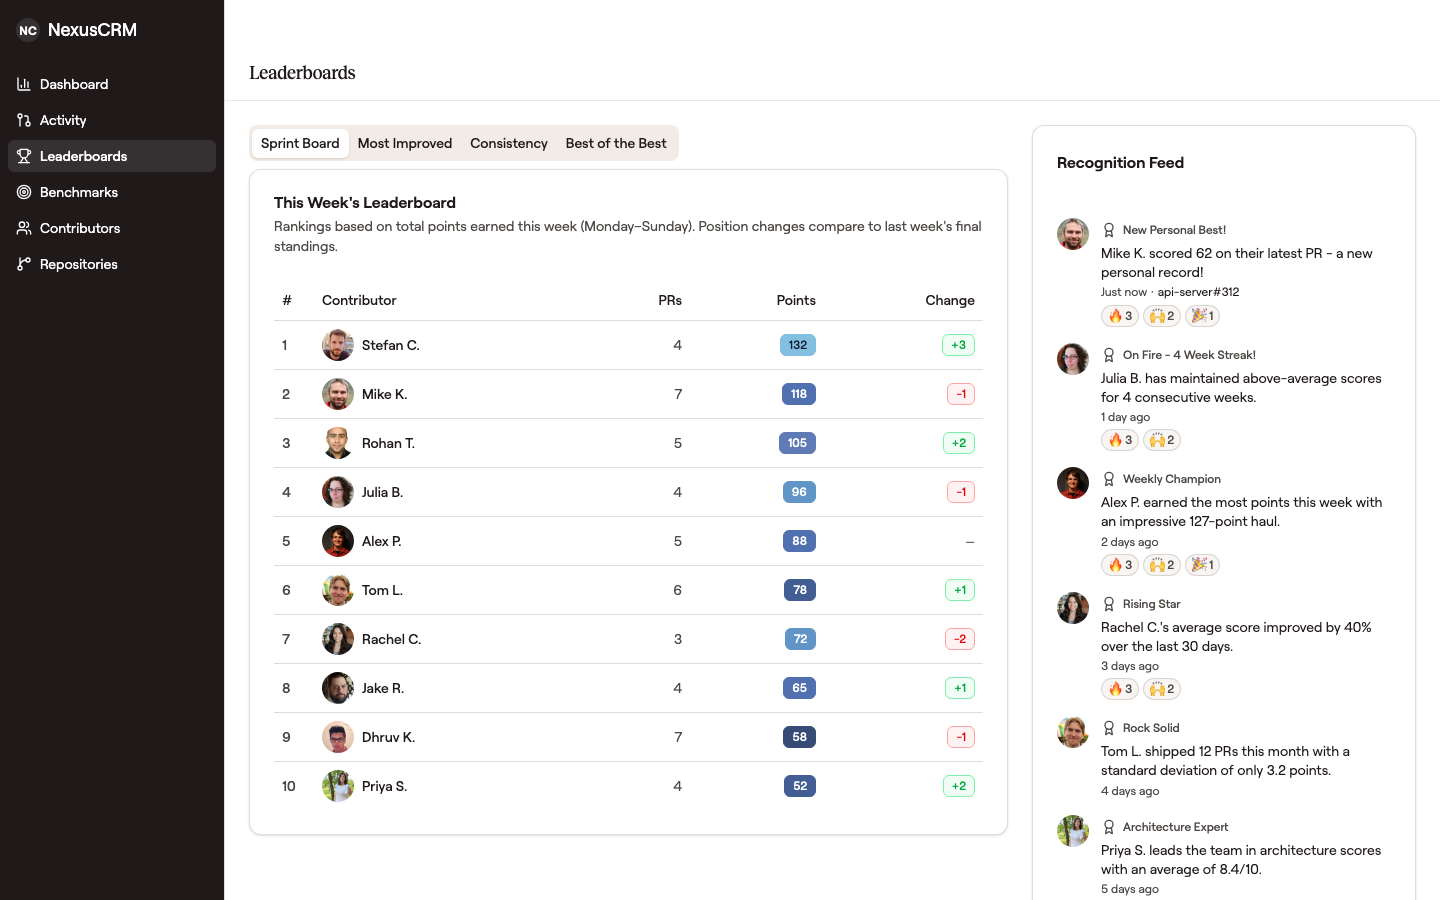Image resolution: width=1440 pixels, height=900 pixels.
Task: Toggle raised hands reaction on Rising Star post
Action: click(1162, 689)
